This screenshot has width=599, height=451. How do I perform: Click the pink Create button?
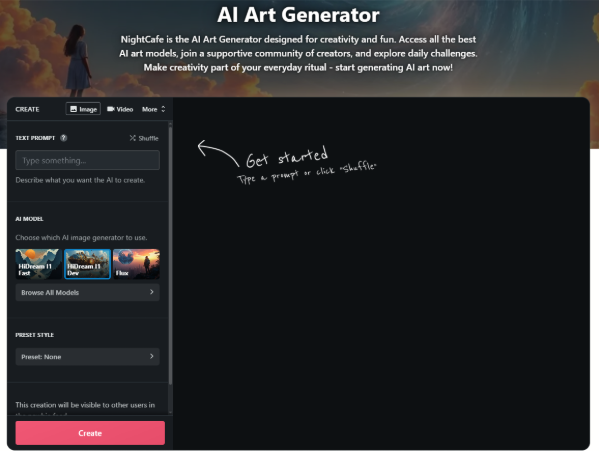(90, 433)
